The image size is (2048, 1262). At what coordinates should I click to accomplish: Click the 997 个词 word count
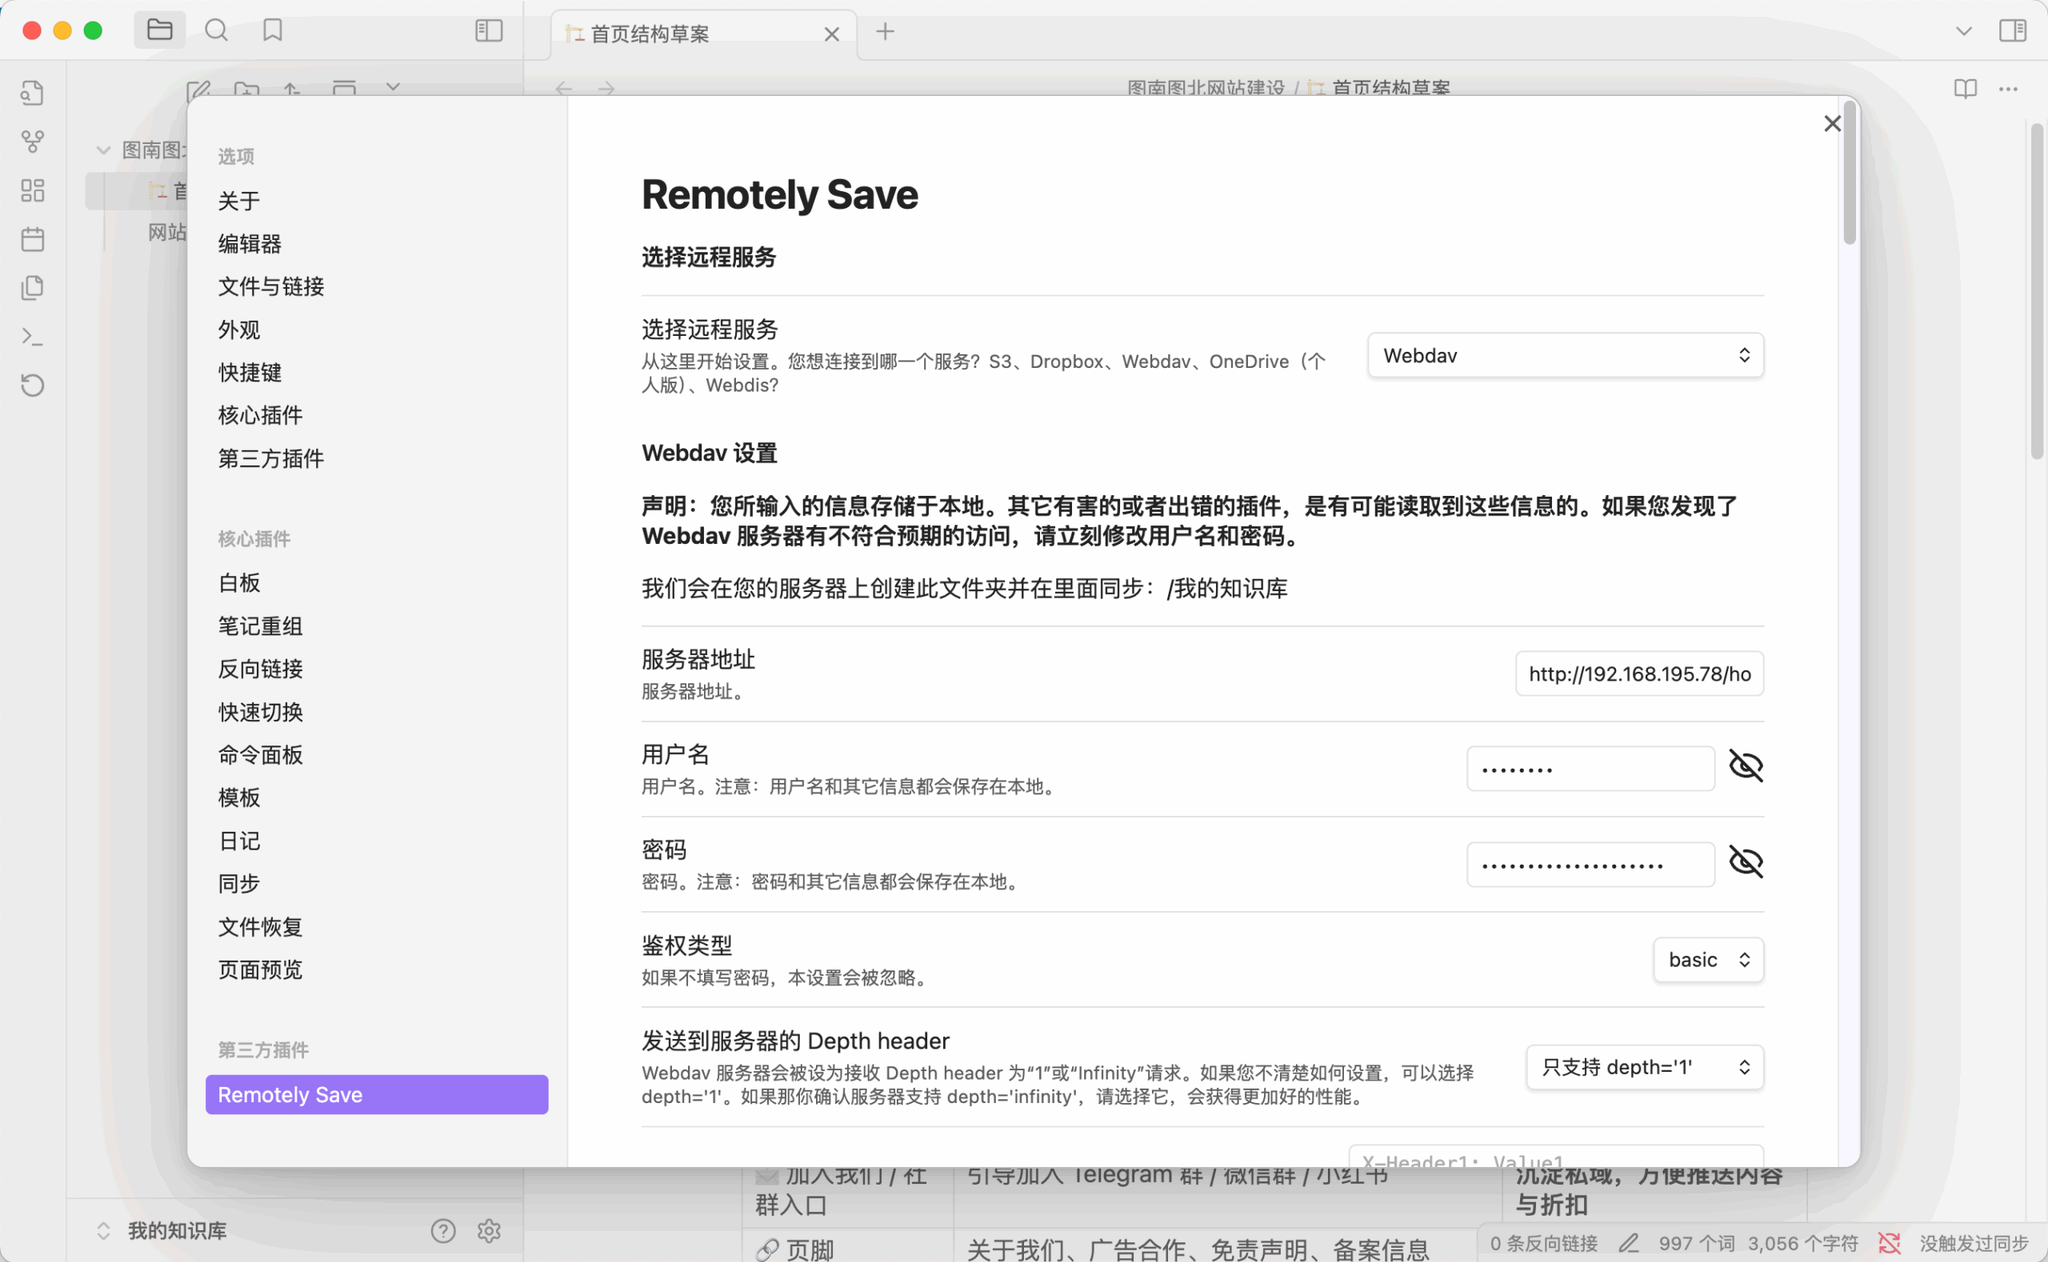pyautogui.click(x=1696, y=1243)
